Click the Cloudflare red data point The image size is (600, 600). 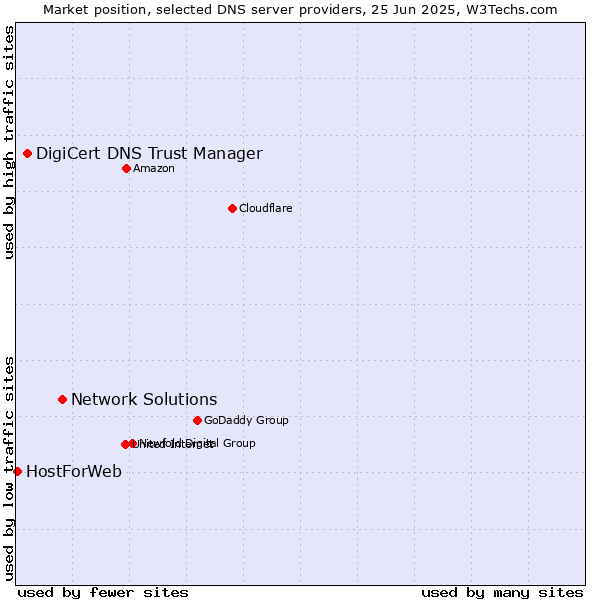tap(232, 209)
